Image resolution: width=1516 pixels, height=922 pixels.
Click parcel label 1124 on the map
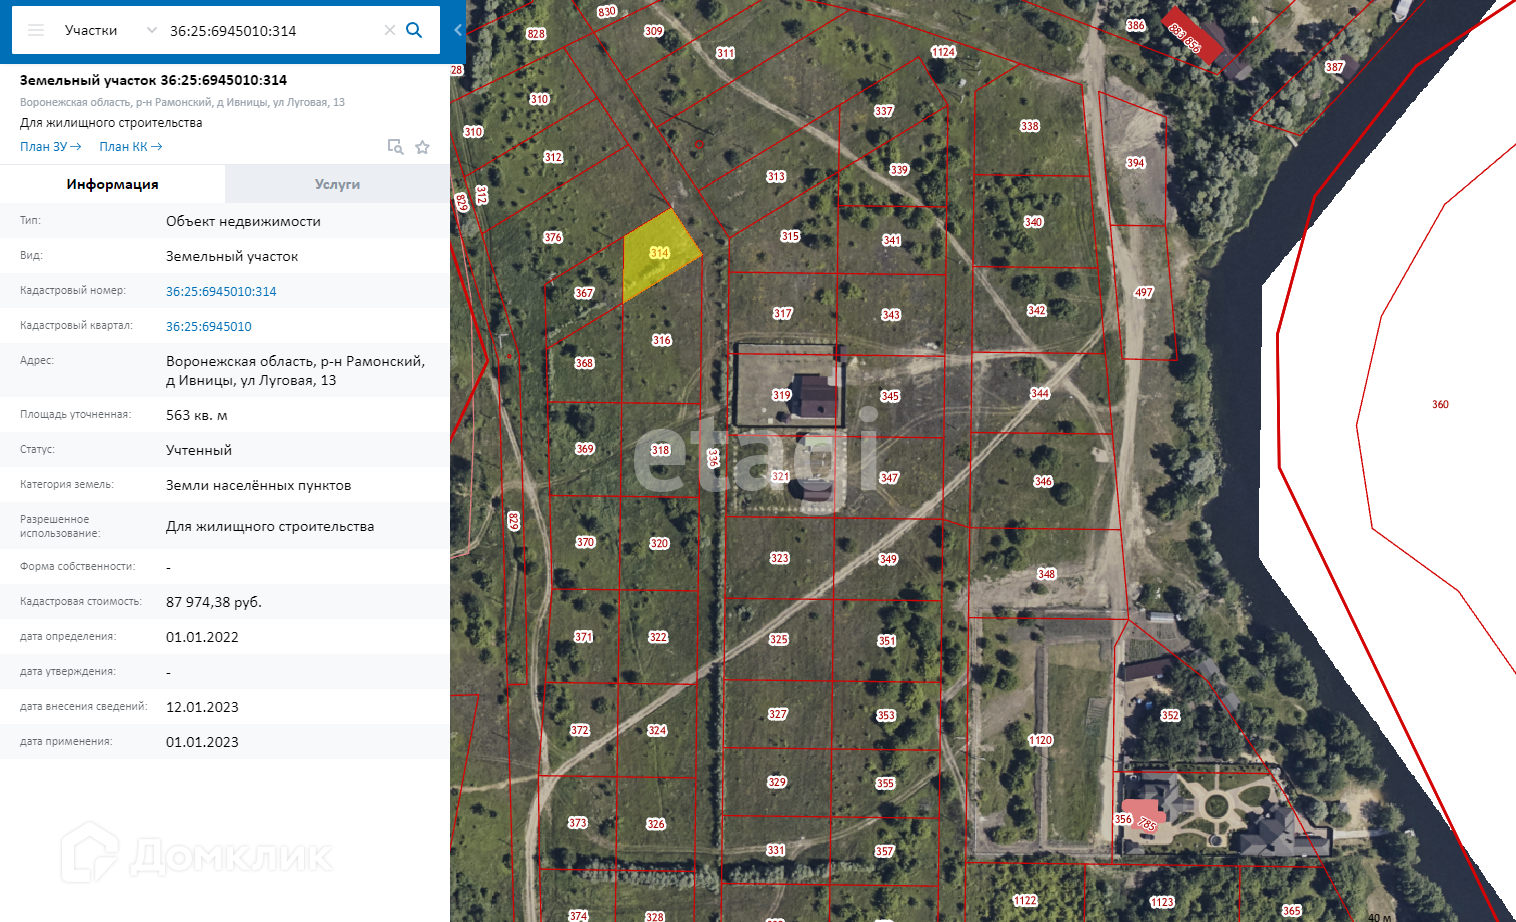[943, 52]
